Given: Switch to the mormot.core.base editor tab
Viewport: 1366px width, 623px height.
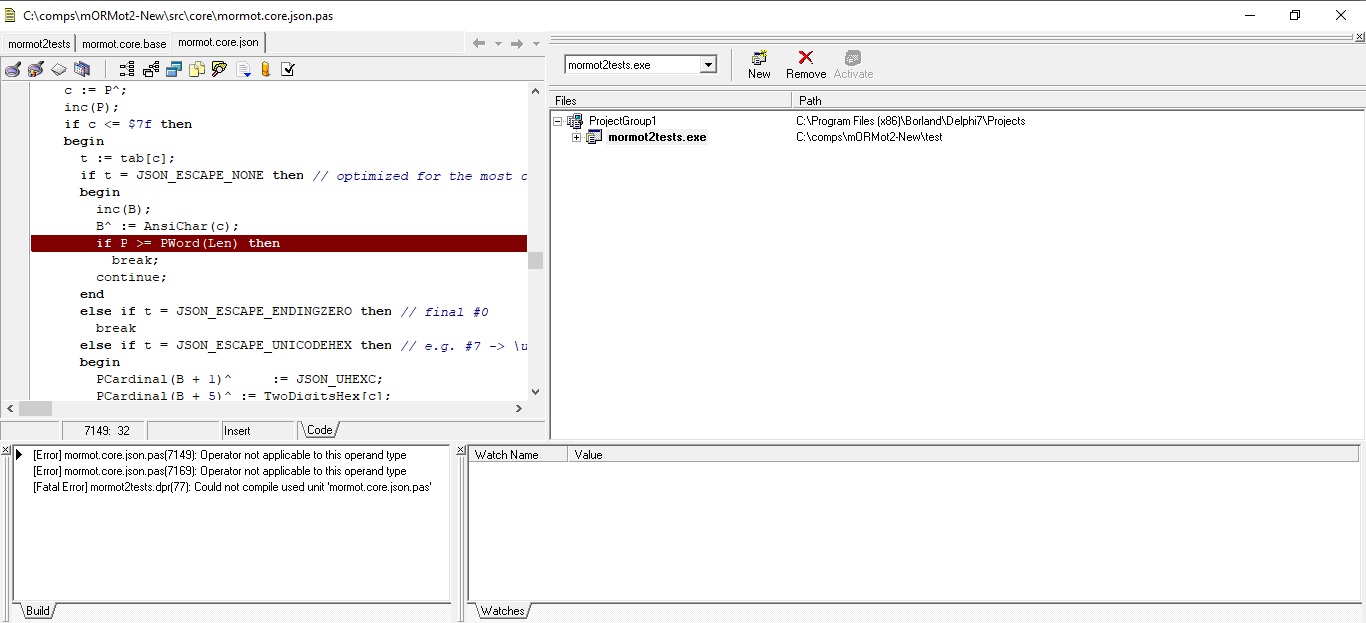Looking at the screenshot, I should pos(124,43).
